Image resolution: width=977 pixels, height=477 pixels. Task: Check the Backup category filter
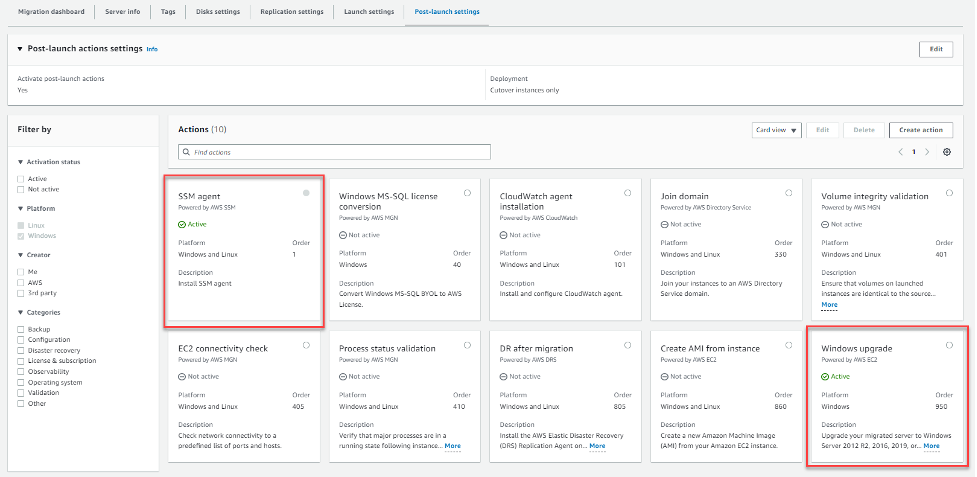click(x=21, y=329)
